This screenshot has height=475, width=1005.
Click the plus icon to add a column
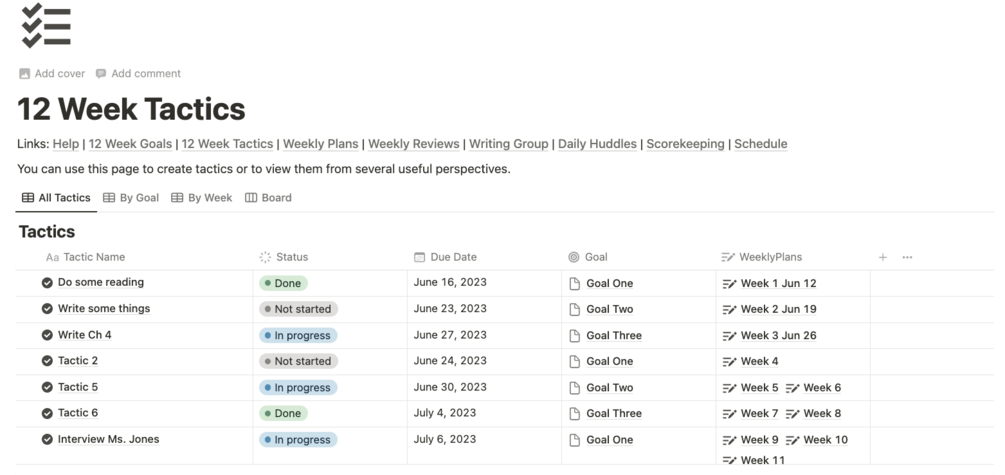[x=883, y=257]
